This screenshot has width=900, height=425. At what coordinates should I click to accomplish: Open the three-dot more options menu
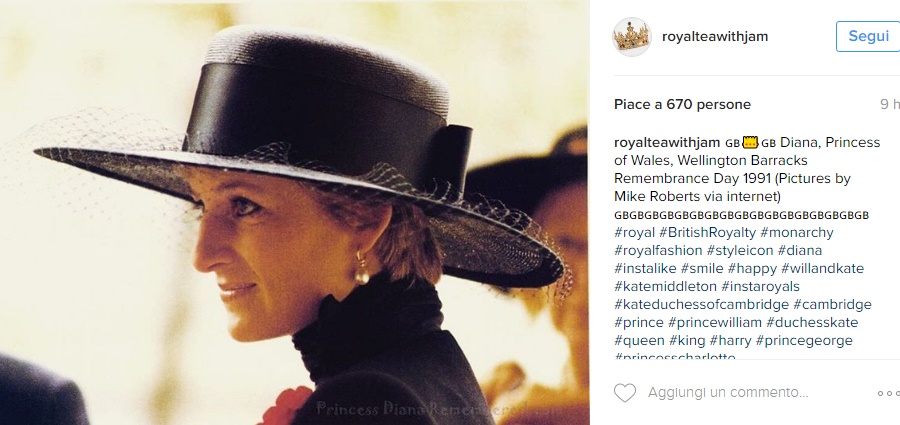[887, 393]
